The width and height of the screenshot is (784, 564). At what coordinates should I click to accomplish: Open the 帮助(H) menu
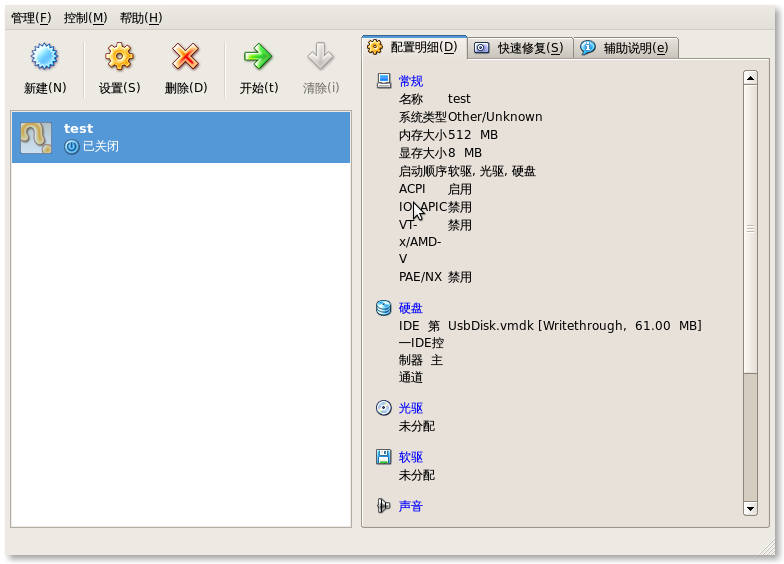141,18
